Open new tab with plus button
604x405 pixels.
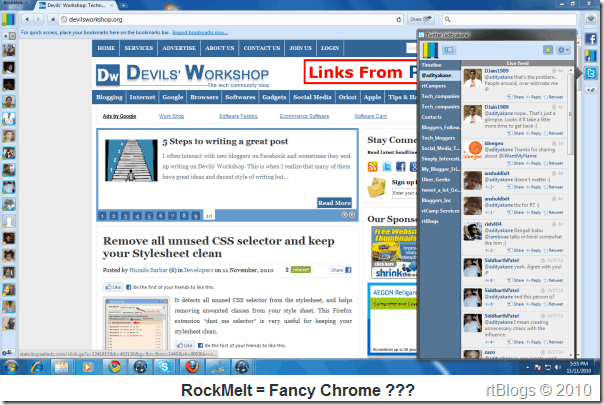[123, 5]
